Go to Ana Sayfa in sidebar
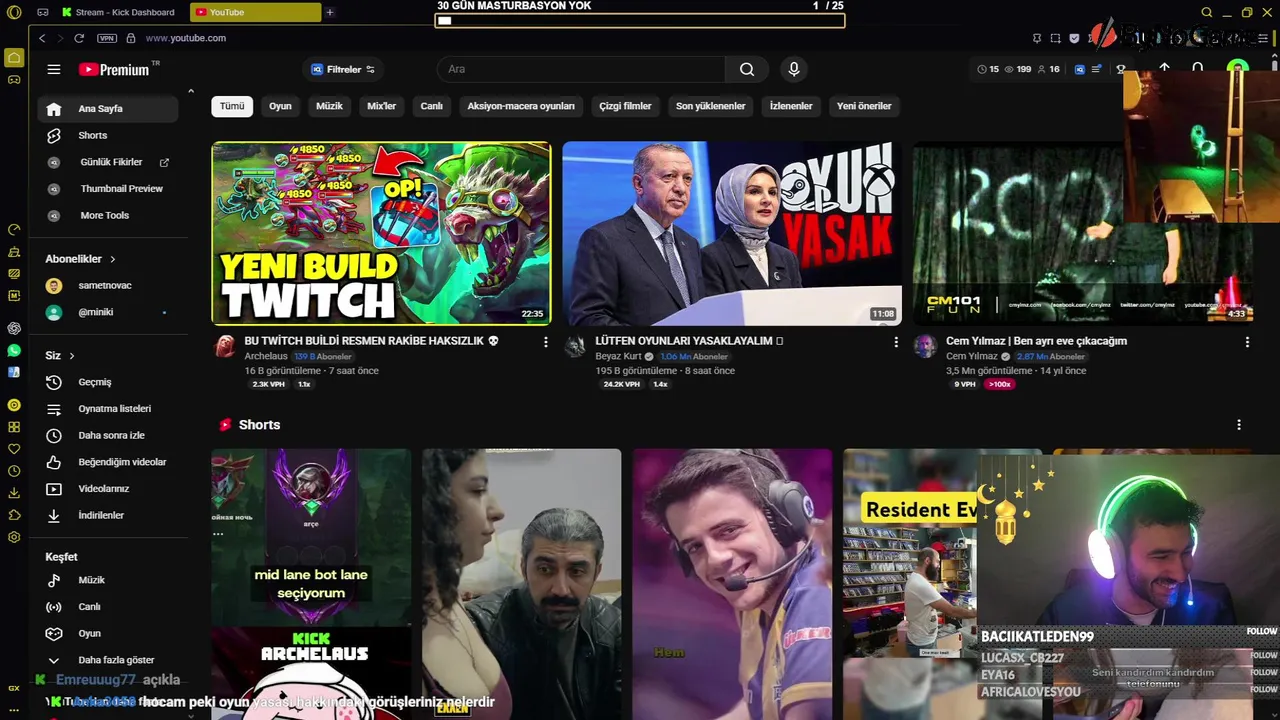This screenshot has height=720, width=1280. [108, 109]
